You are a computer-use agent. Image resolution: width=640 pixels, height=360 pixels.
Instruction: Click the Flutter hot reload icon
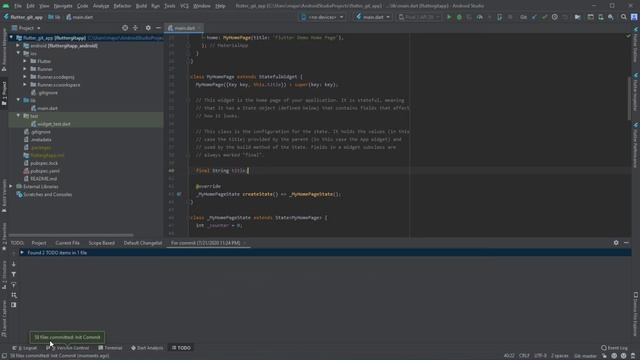pos(489,17)
